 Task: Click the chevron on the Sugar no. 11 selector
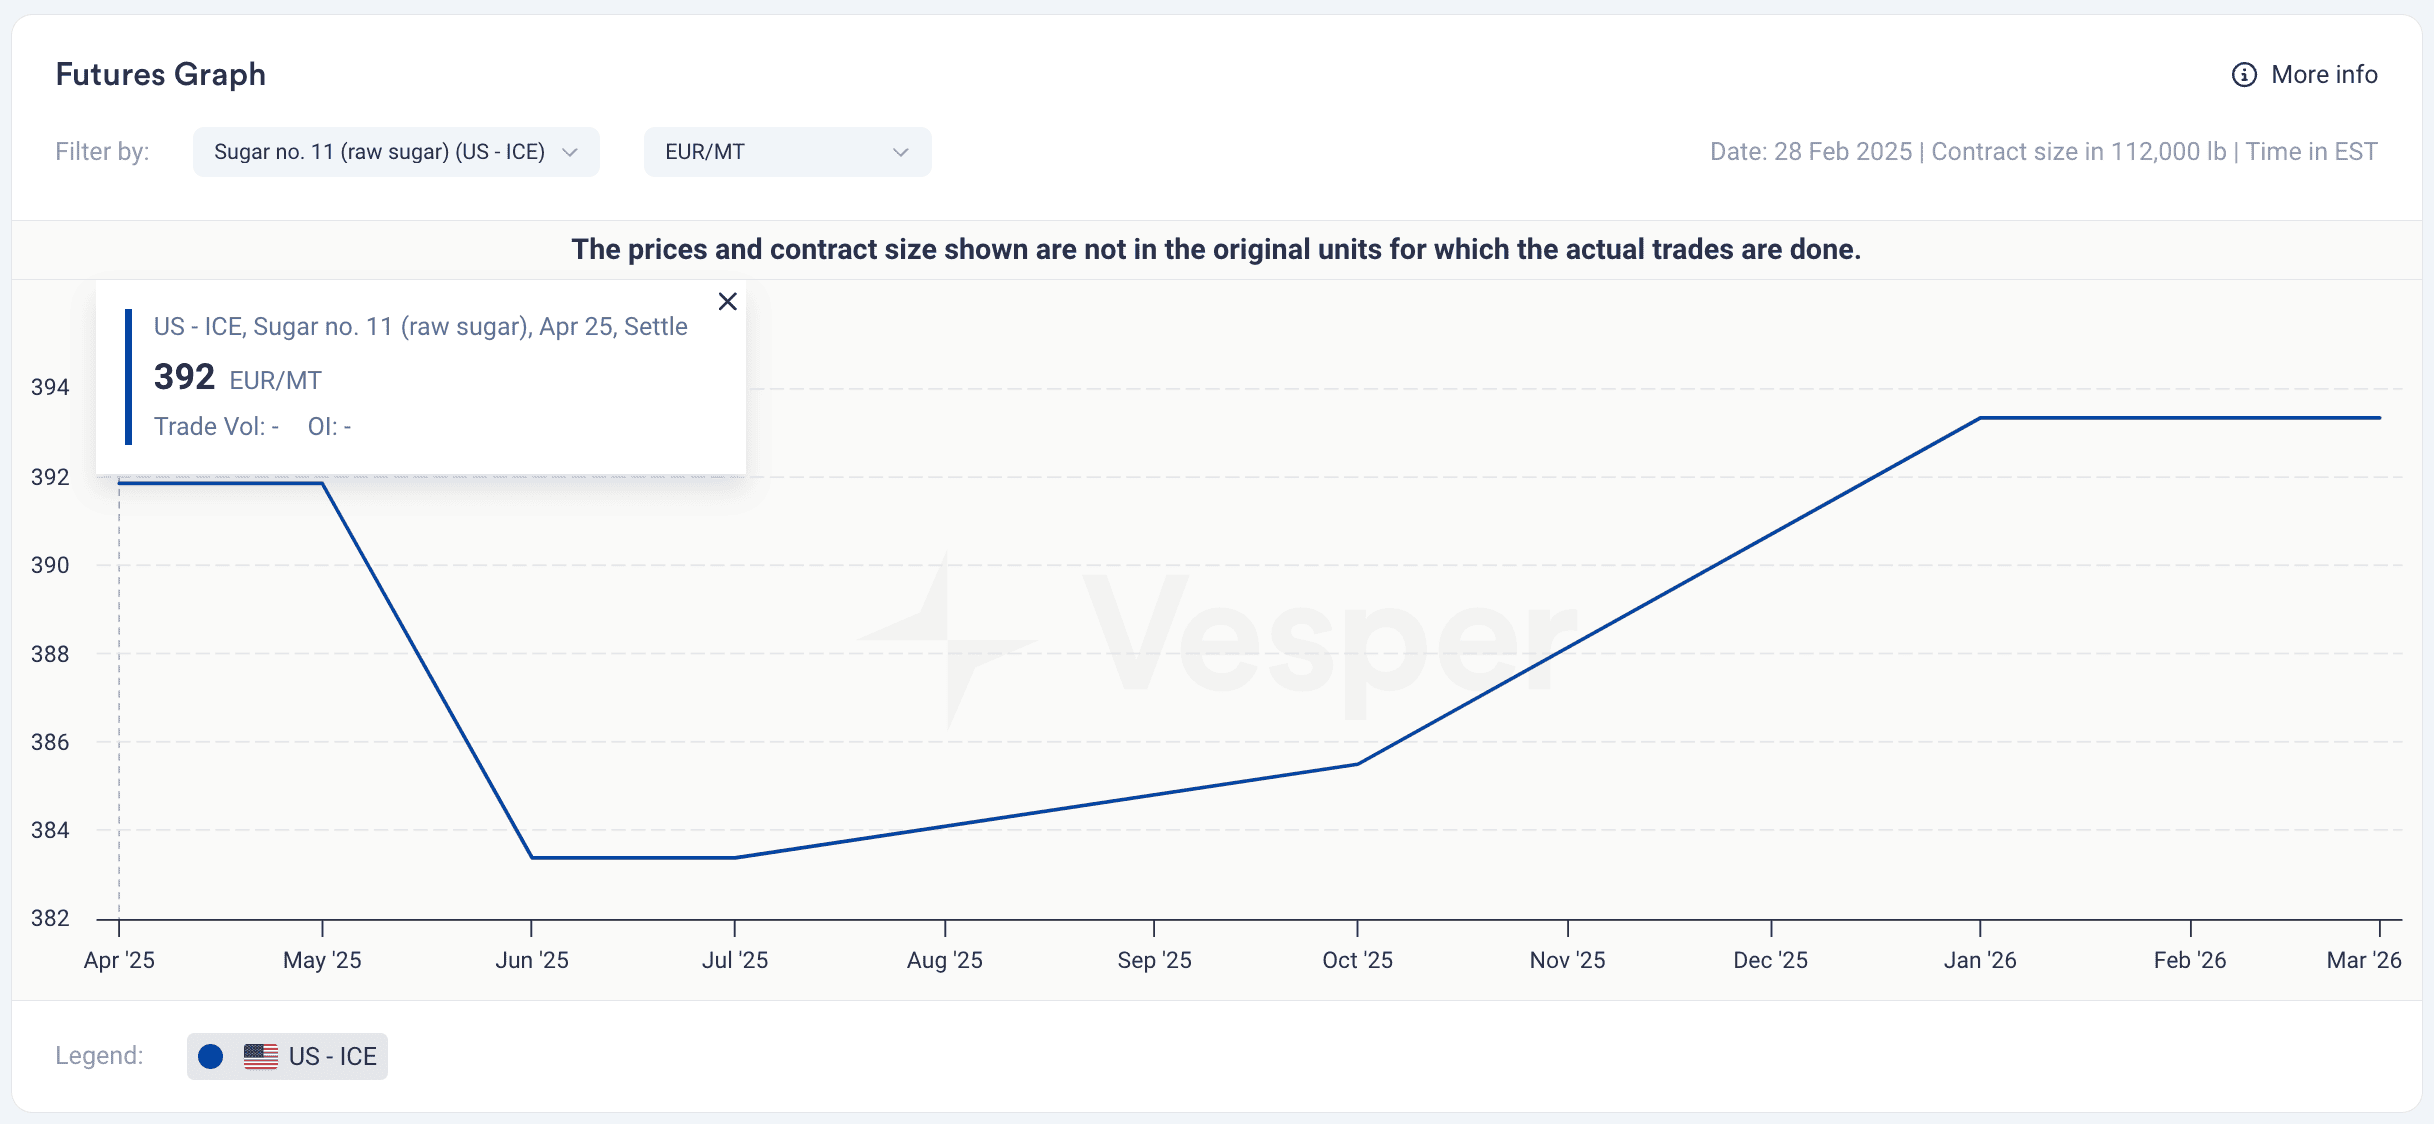point(570,152)
